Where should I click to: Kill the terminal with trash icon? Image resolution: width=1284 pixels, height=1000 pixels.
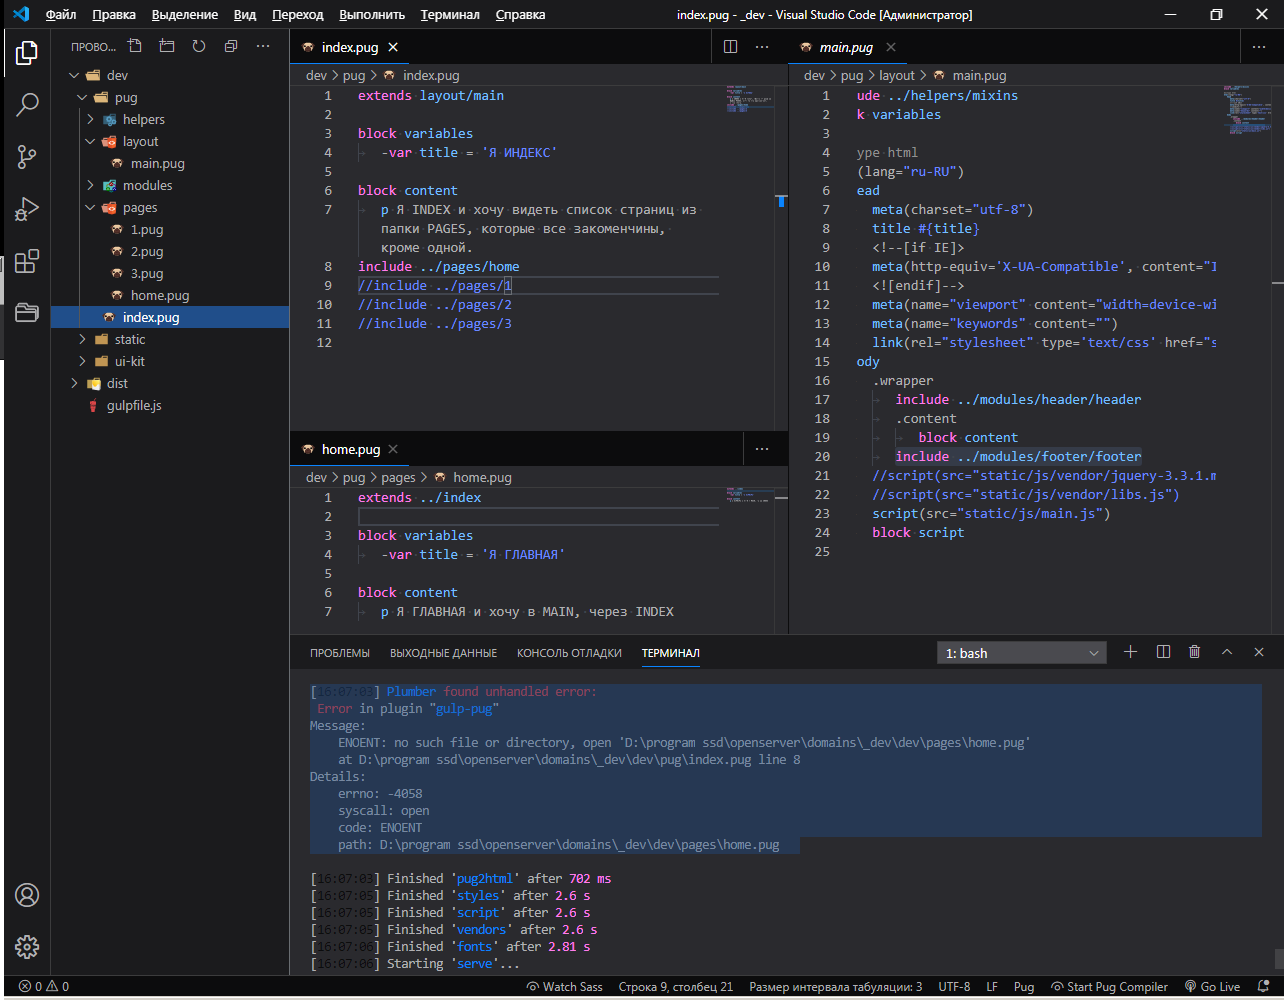1194,652
